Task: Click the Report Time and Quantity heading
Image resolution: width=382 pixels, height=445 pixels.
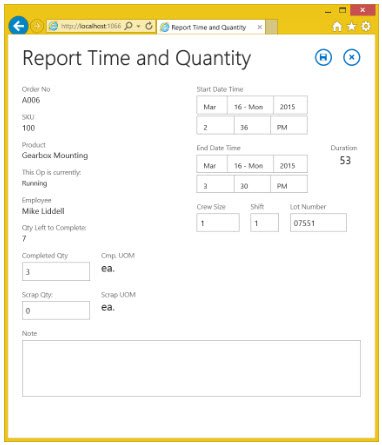Action: 137,59
